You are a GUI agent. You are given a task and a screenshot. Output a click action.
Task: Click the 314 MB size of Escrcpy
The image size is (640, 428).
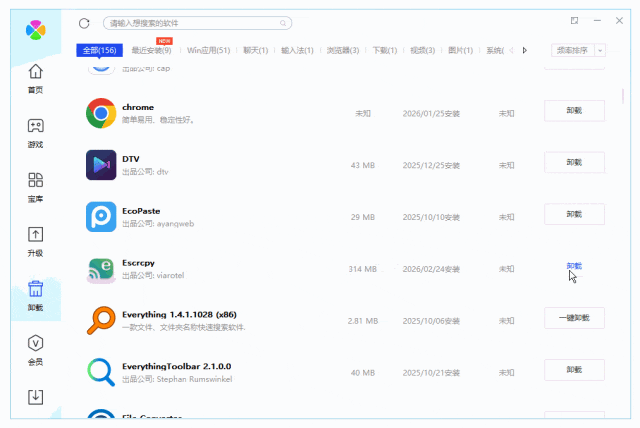coord(362,269)
